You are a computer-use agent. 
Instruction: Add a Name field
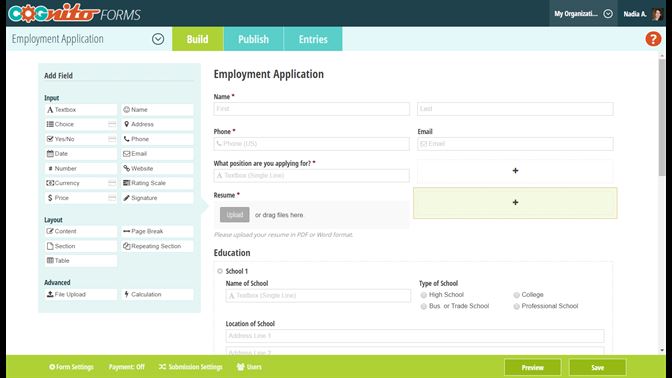pyautogui.click(x=157, y=110)
